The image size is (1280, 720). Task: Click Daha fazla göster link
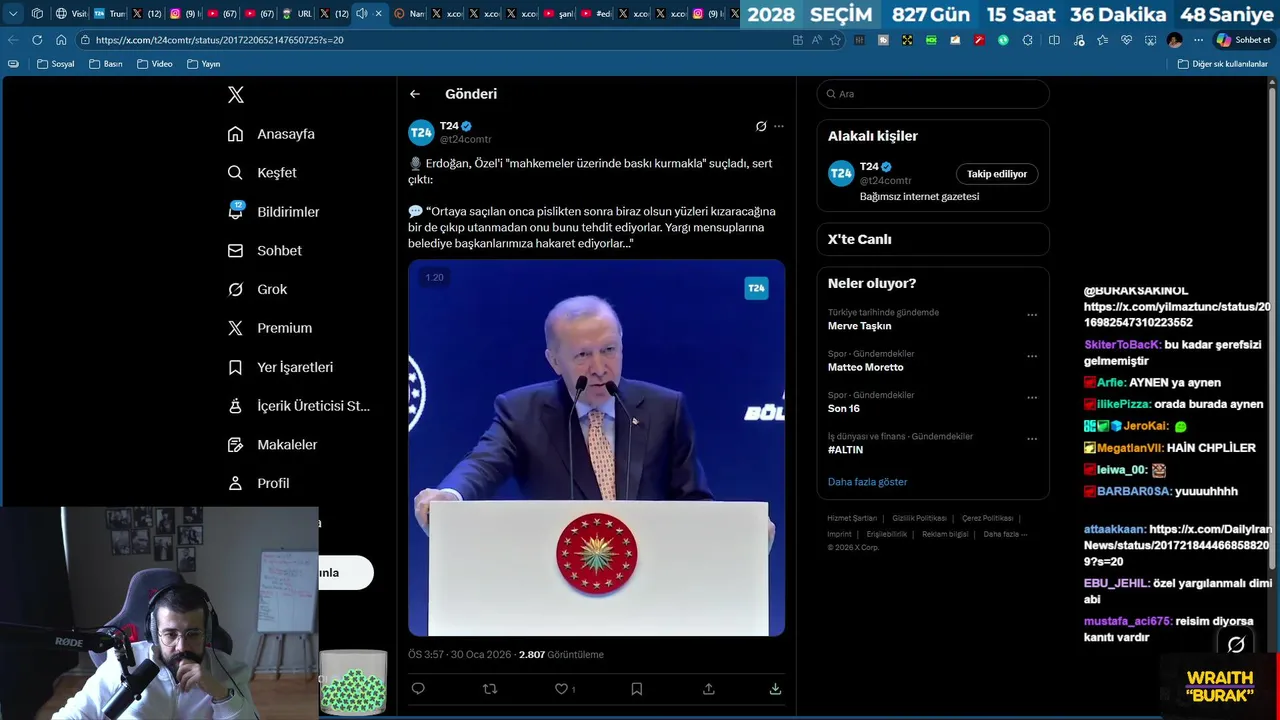tap(867, 482)
